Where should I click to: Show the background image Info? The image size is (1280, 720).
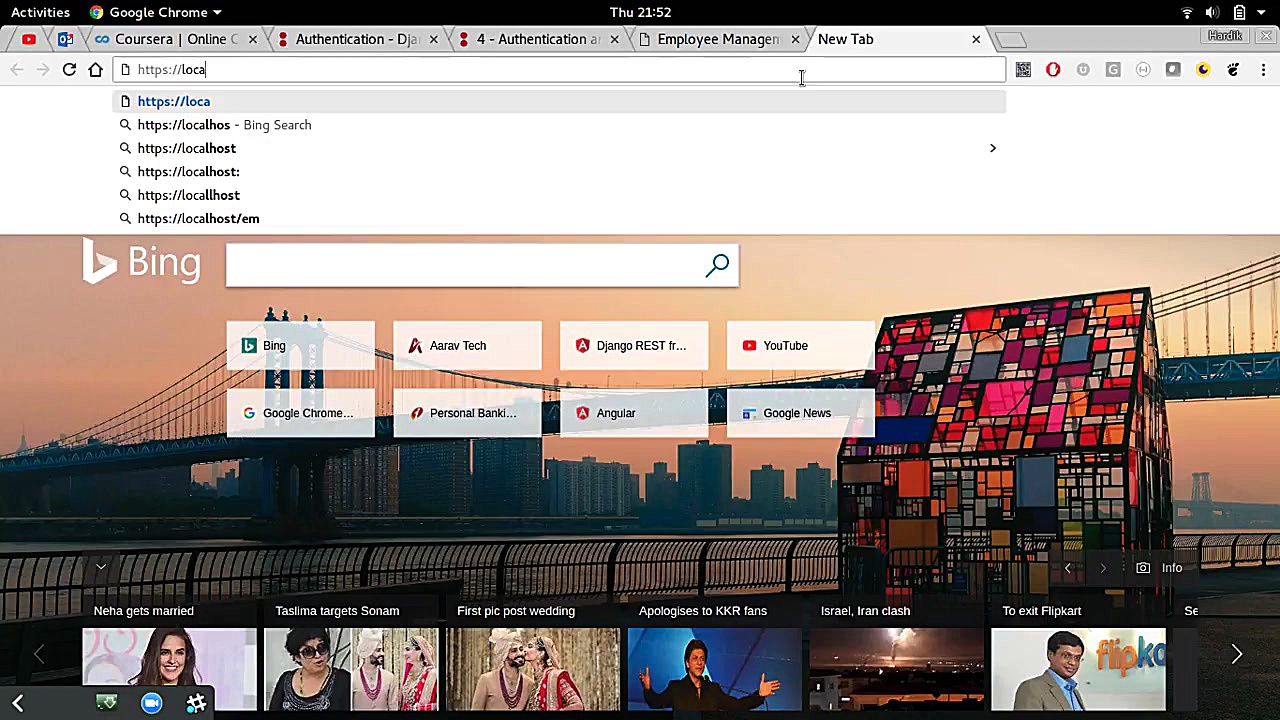[x=1161, y=568]
